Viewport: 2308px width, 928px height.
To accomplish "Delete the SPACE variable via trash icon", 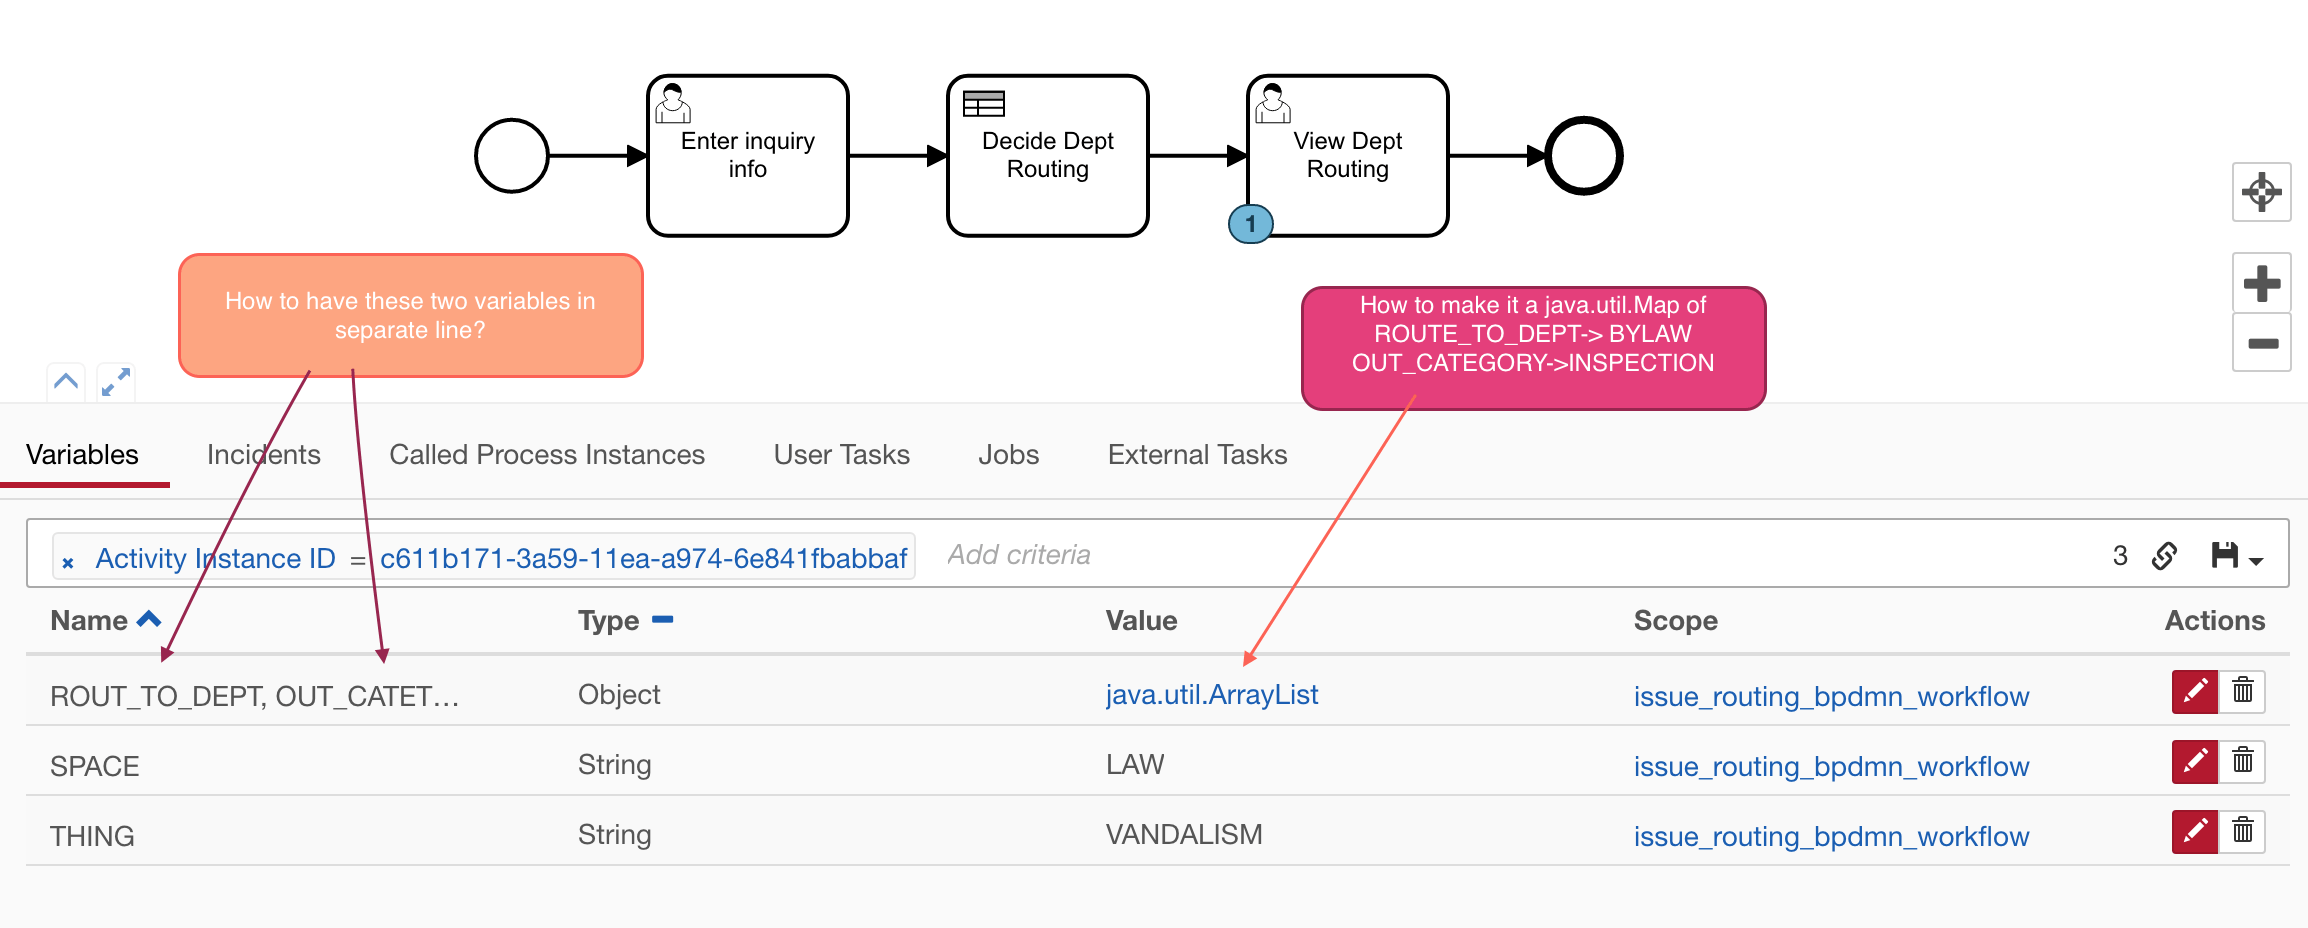I will point(2243,761).
